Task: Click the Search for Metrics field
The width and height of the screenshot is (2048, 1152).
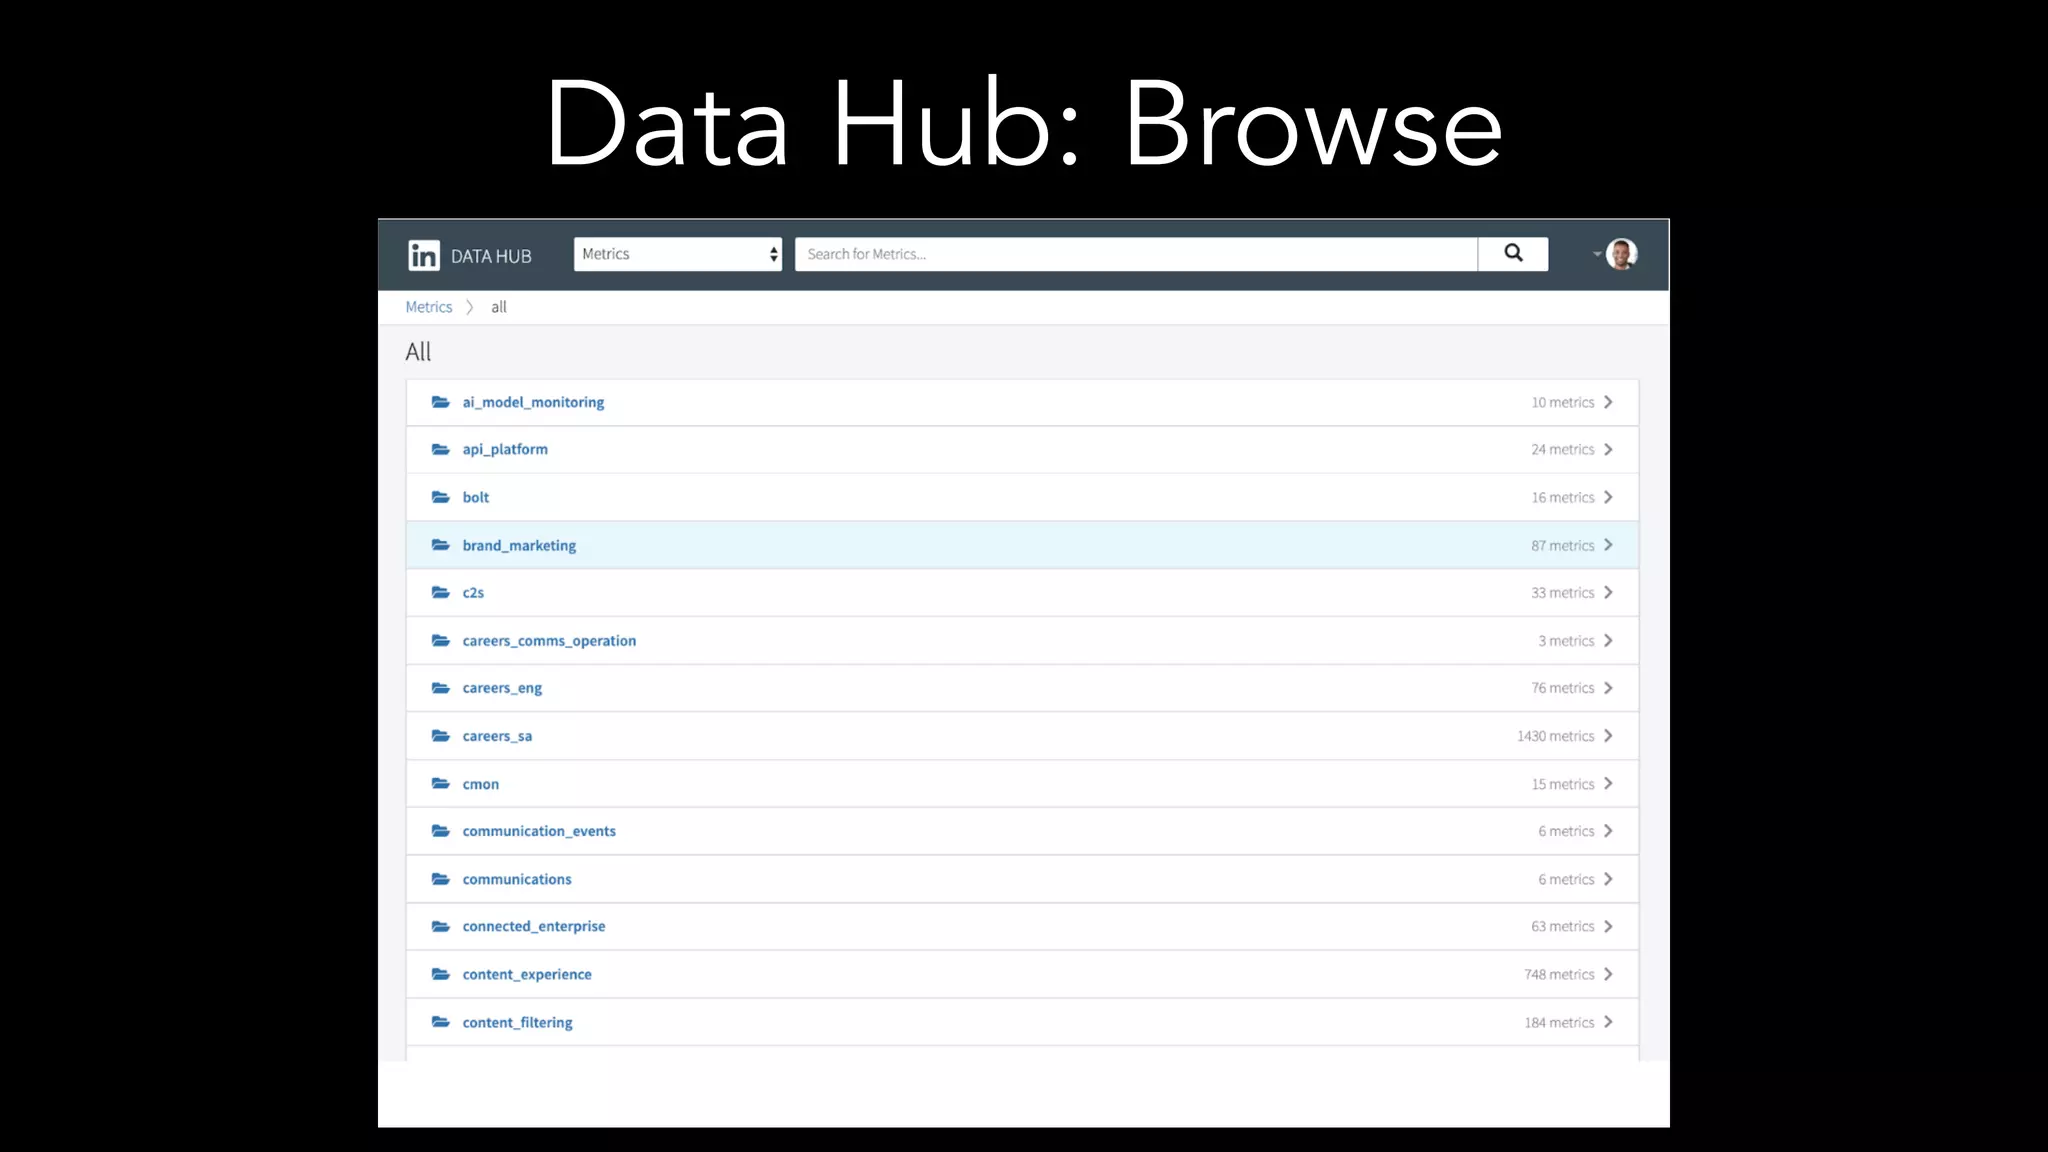Action: tap(1136, 254)
